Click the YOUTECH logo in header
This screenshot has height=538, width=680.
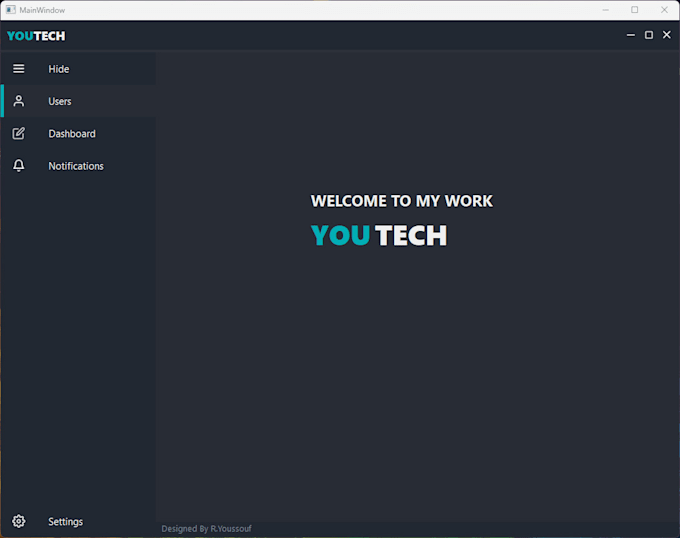[36, 36]
